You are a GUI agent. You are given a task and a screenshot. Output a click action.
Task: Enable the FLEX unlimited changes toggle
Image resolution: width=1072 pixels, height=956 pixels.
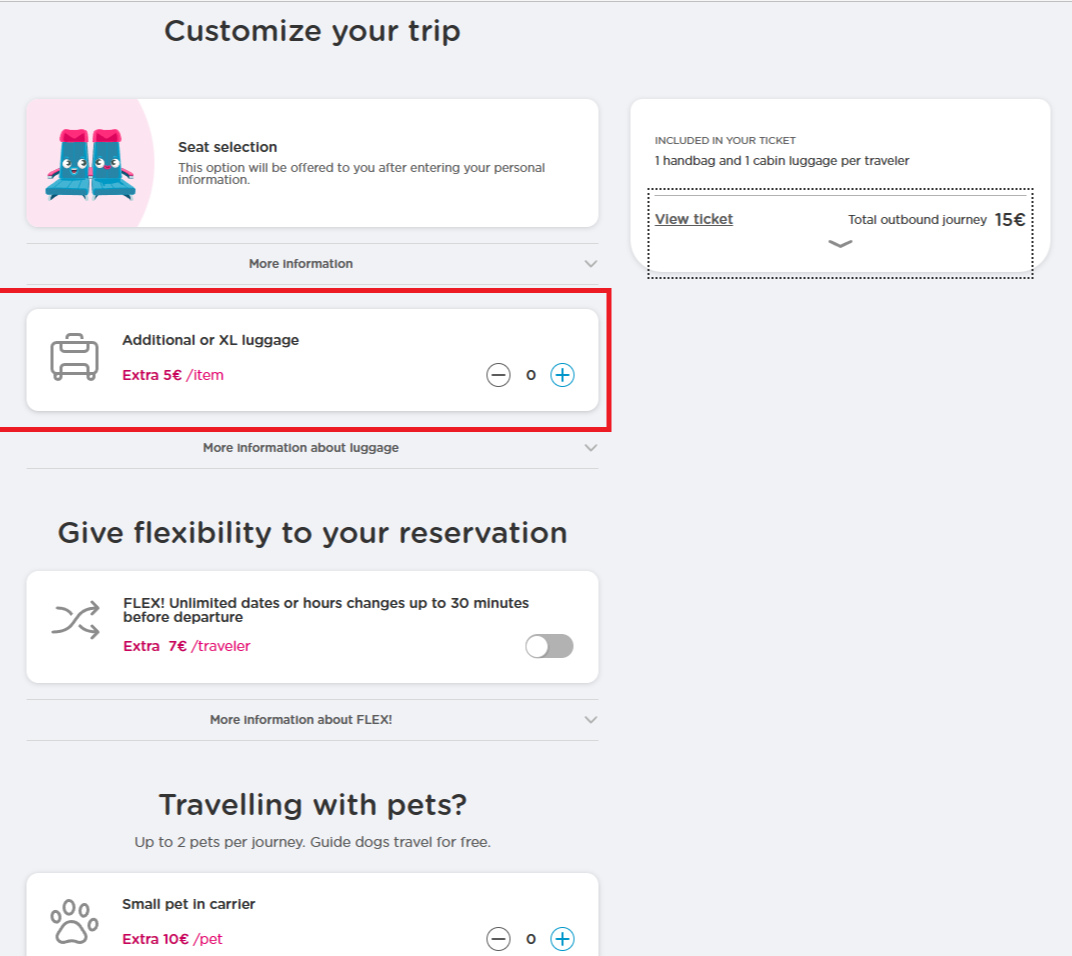[x=549, y=646]
